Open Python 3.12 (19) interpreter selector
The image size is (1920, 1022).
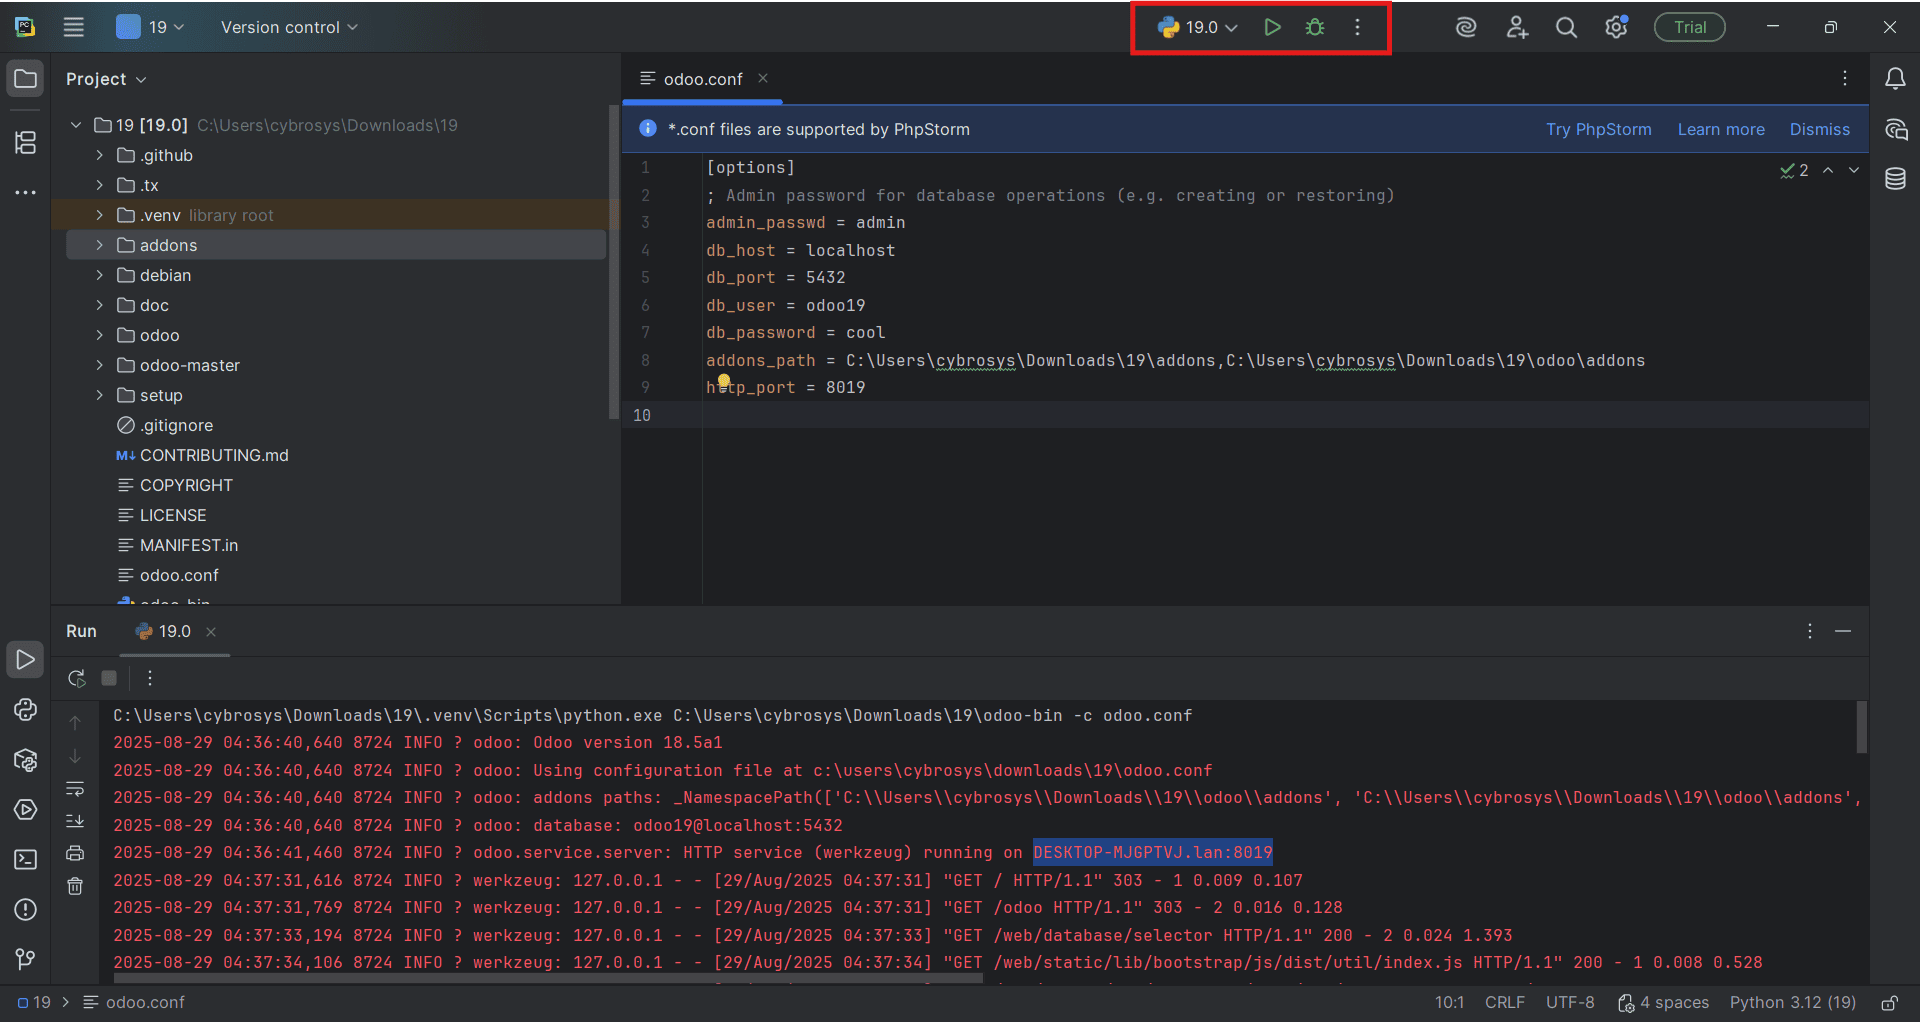point(1792,1003)
